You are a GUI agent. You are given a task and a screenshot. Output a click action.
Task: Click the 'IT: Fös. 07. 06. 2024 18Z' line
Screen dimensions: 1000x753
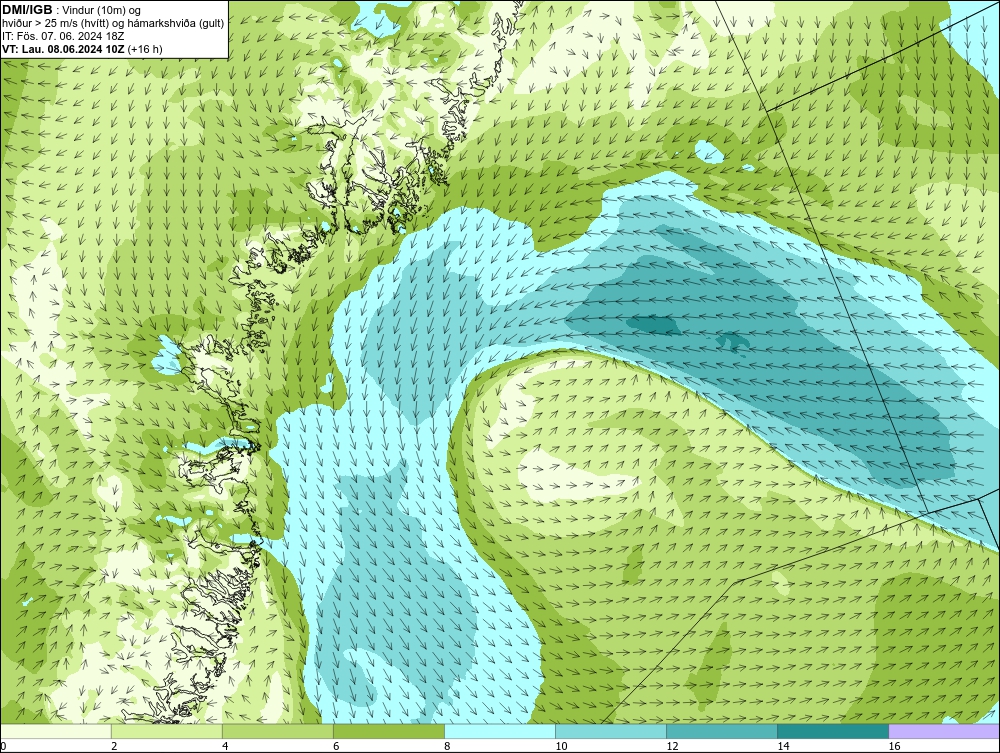[63, 36]
